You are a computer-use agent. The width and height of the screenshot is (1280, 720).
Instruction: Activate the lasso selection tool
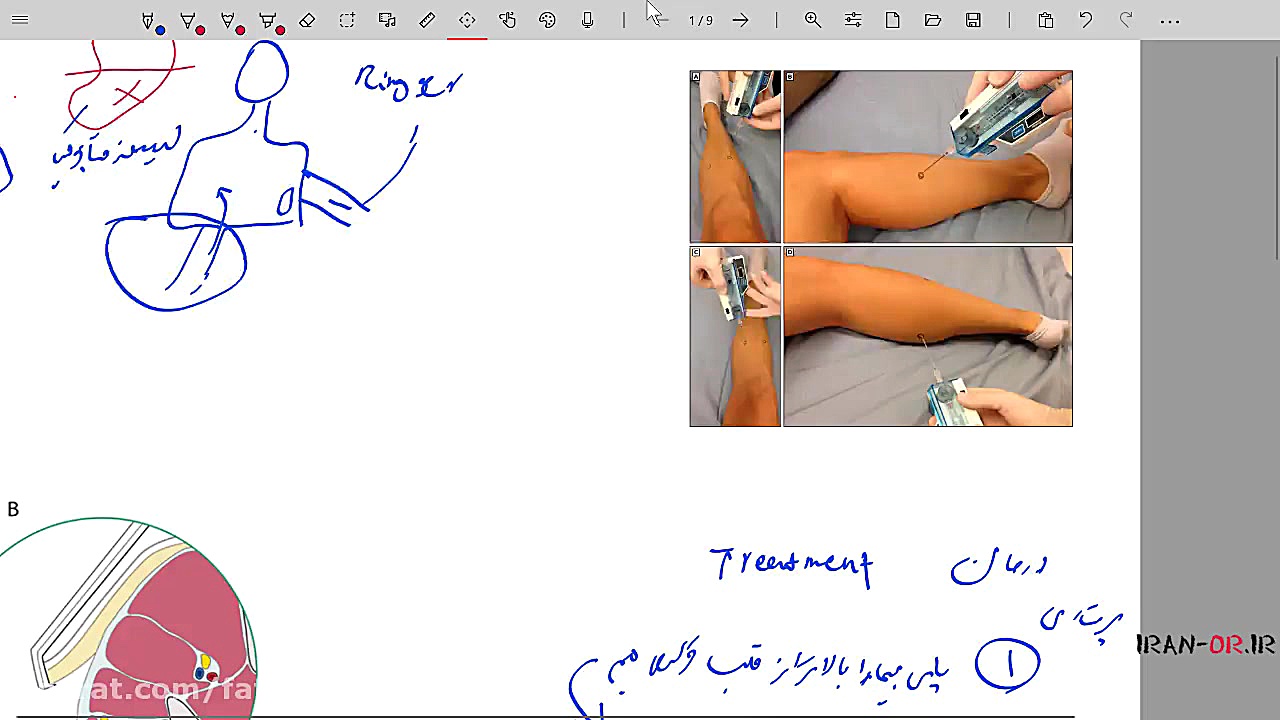coord(347,21)
